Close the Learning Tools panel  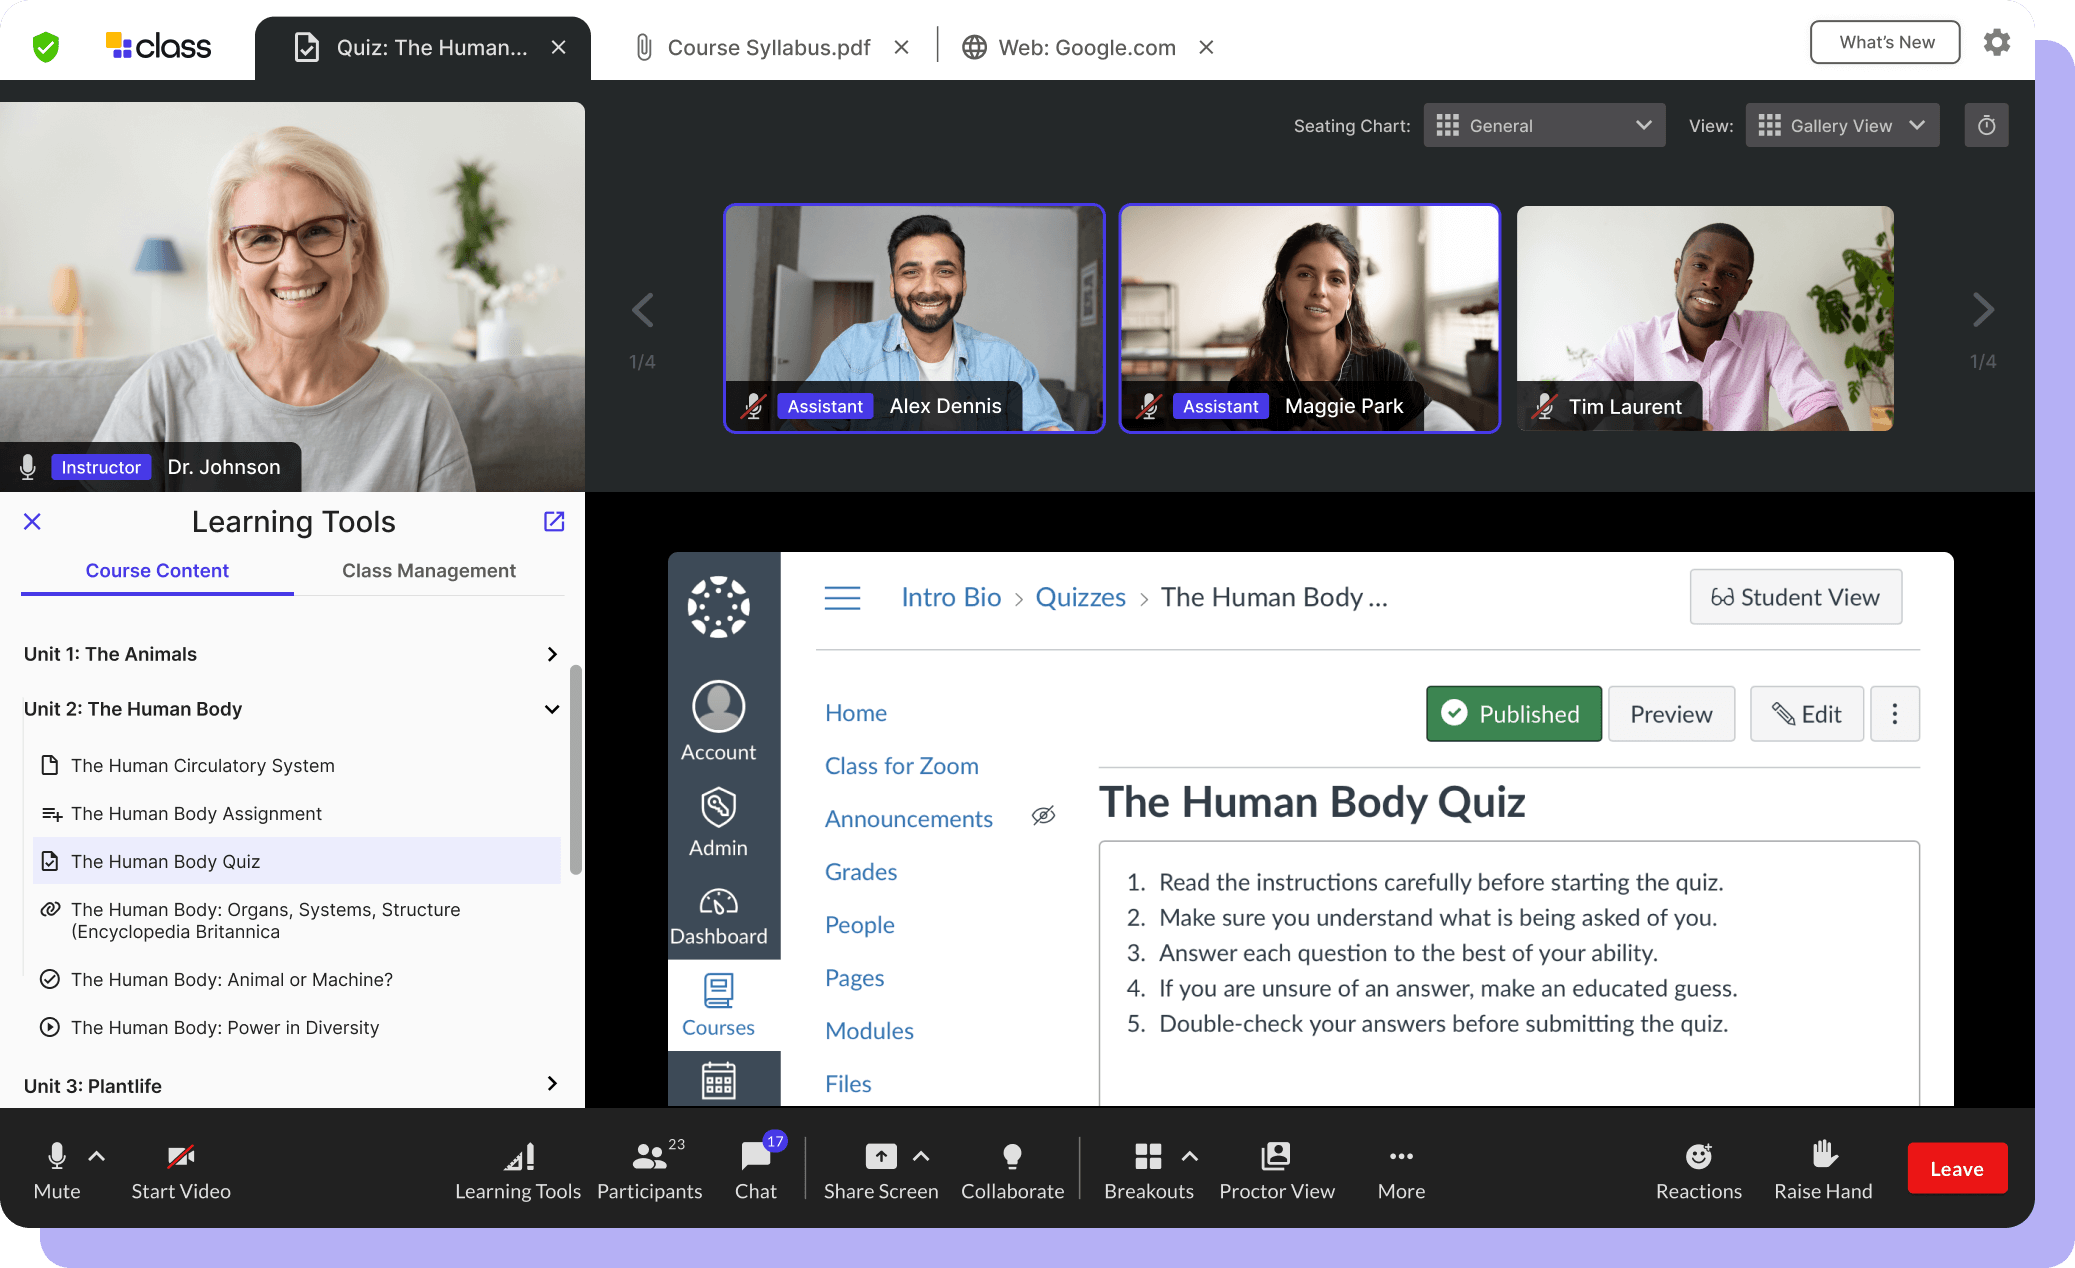[x=32, y=521]
